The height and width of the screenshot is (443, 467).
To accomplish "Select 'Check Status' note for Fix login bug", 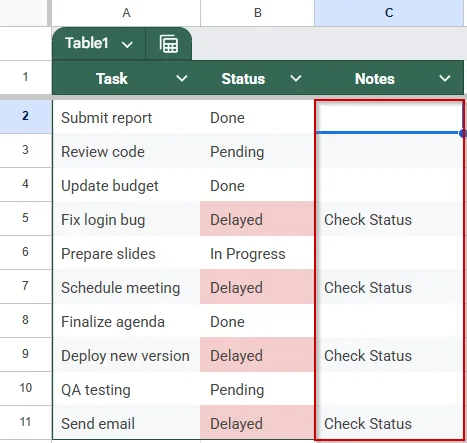I will pyautogui.click(x=389, y=219).
